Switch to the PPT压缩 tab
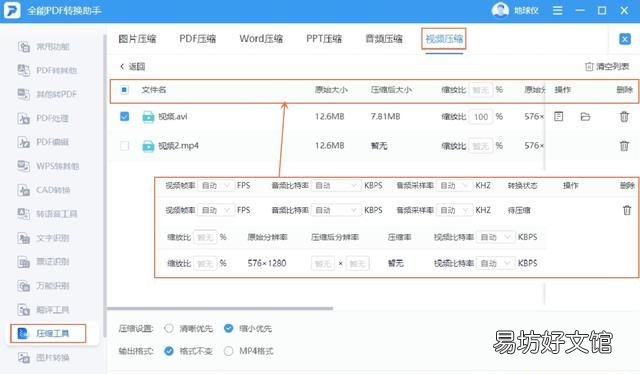 click(324, 39)
